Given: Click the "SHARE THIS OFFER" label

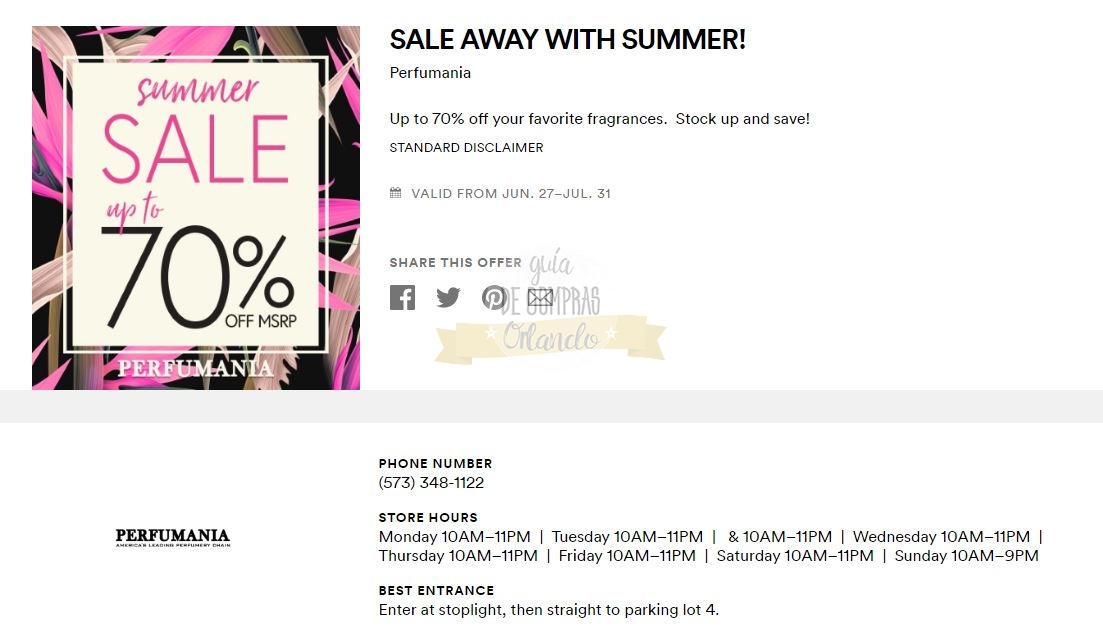Looking at the screenshot, I should 455,262.
